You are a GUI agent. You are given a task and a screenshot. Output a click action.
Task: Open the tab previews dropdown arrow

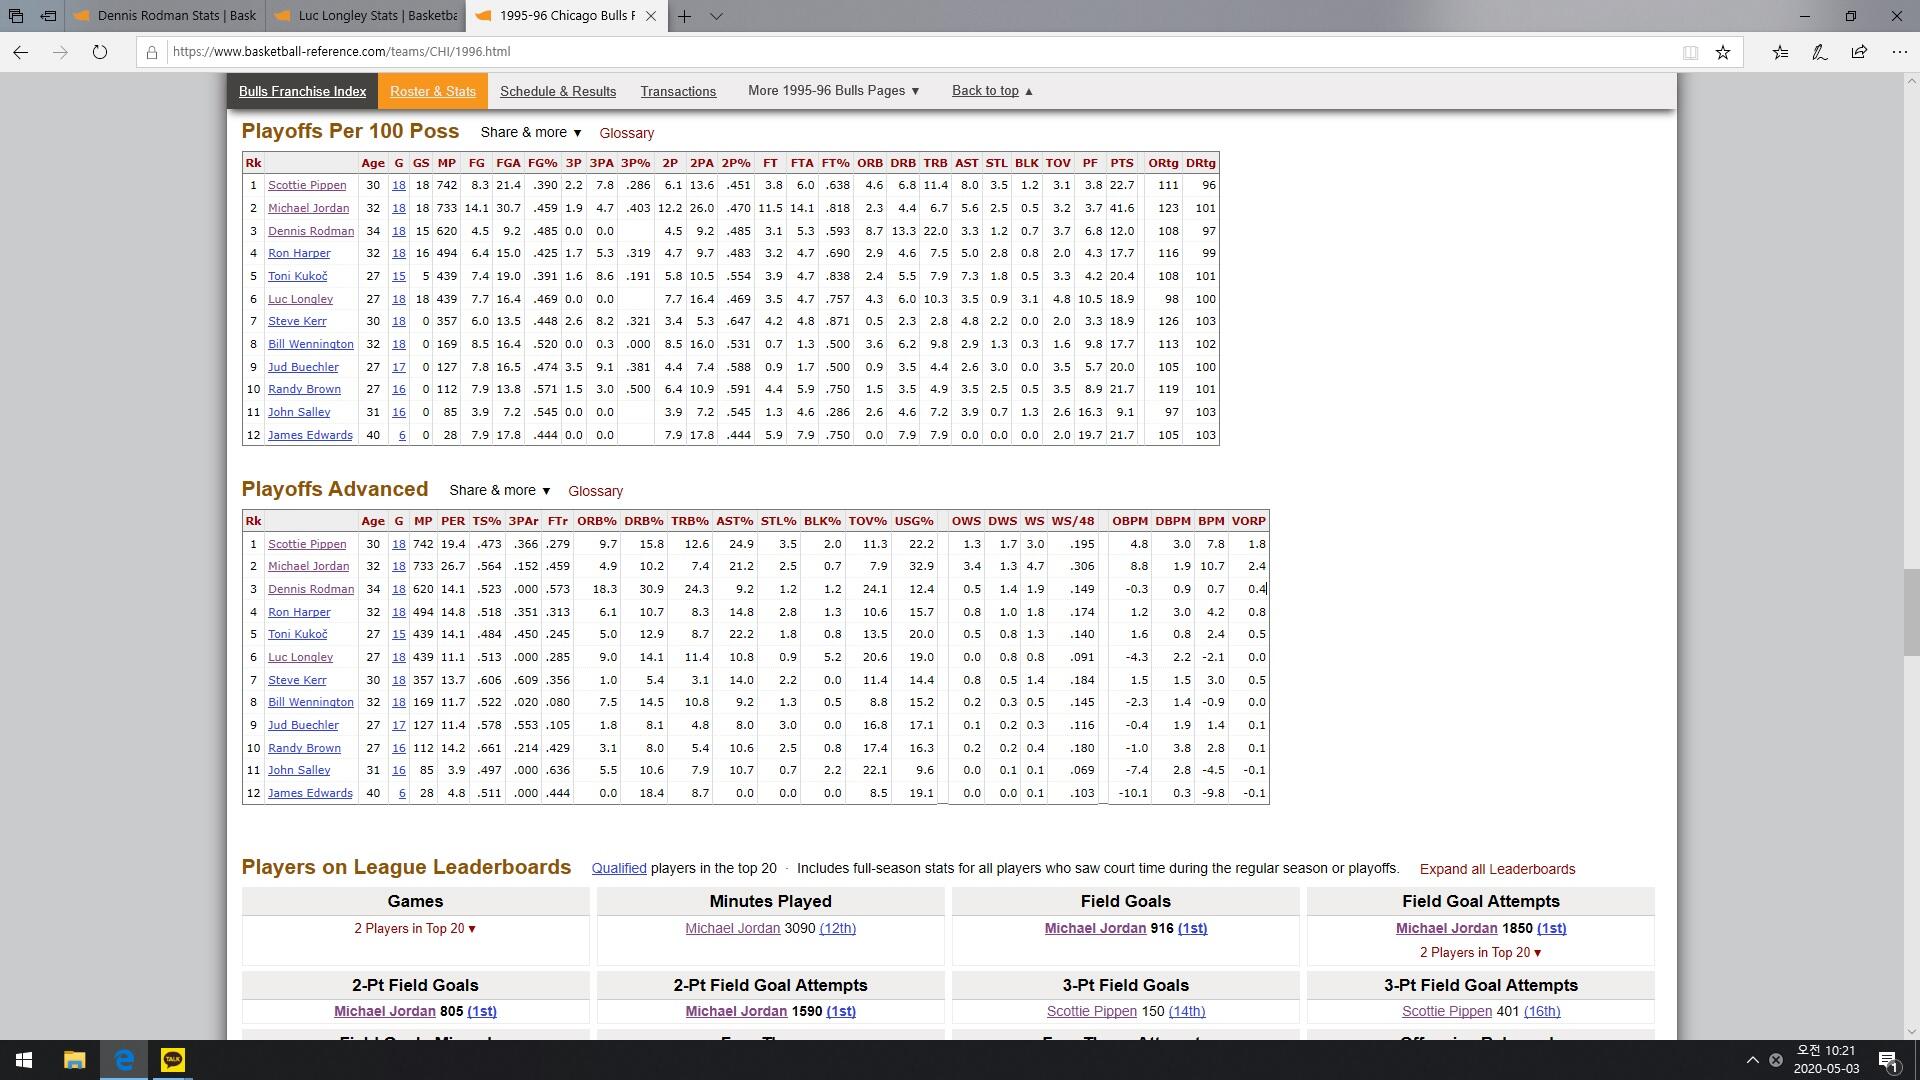pyautogui.click(x=716, y=16)
